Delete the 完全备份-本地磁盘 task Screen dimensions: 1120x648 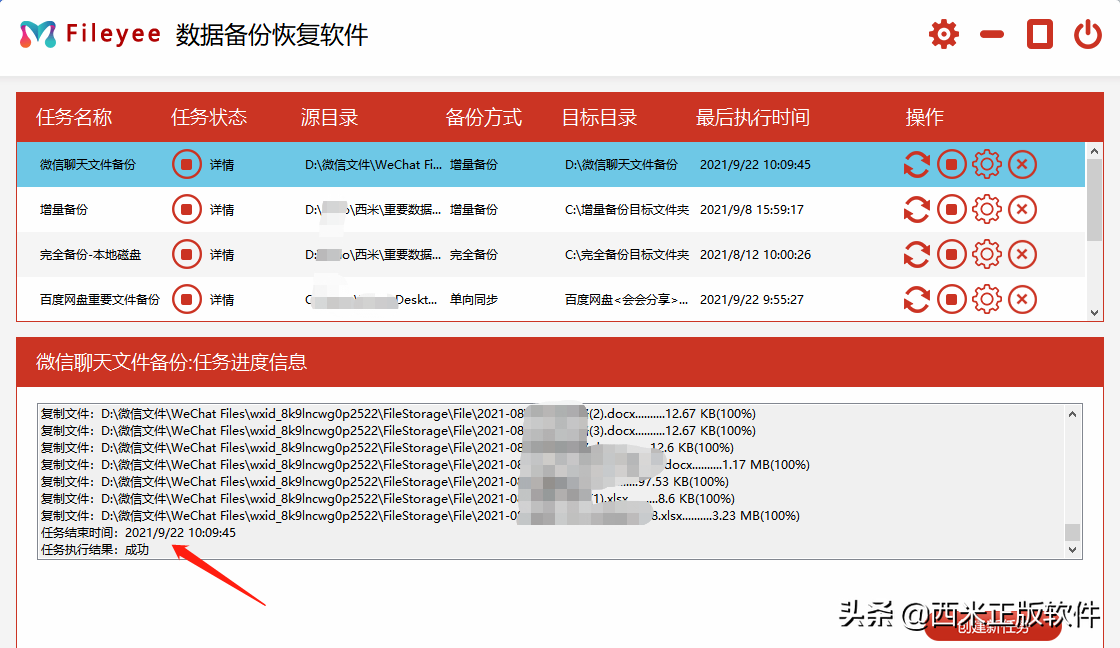(x=1022, y=254)
